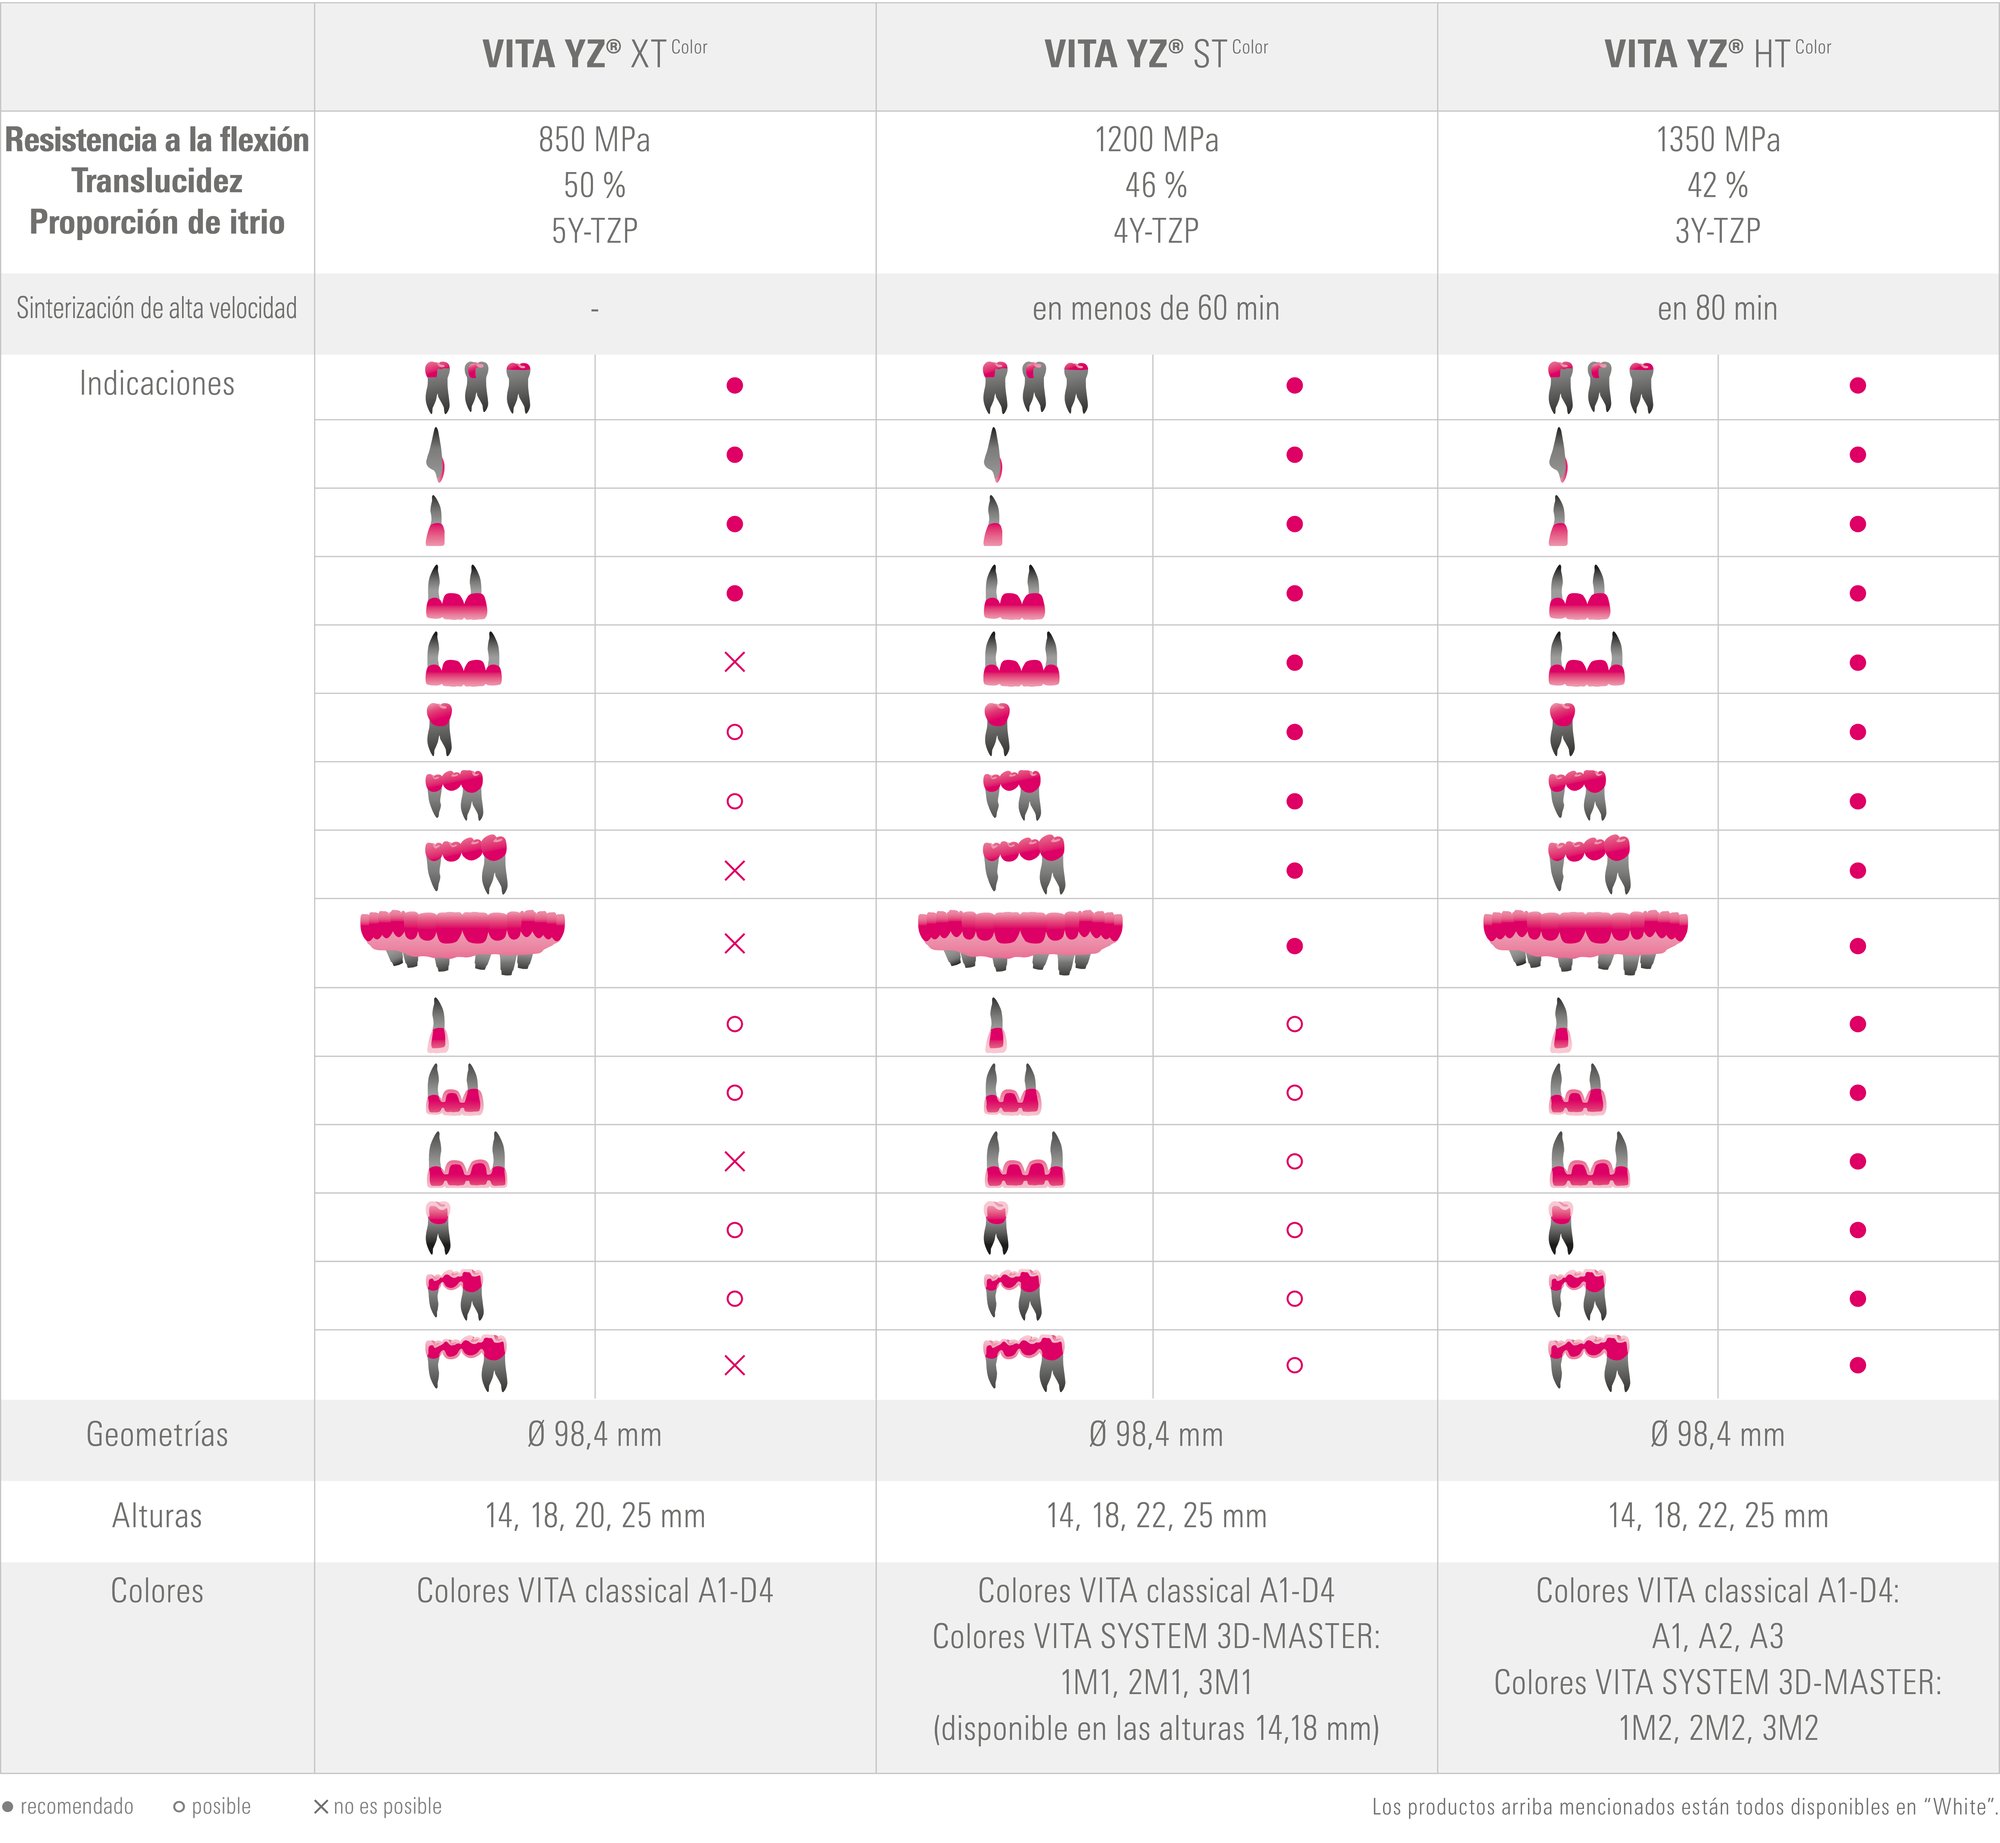The width and height of the screenshot is (2000, 1843).
Task: Click the VITA YZ XT Color column header
Action: pos(595,54)
